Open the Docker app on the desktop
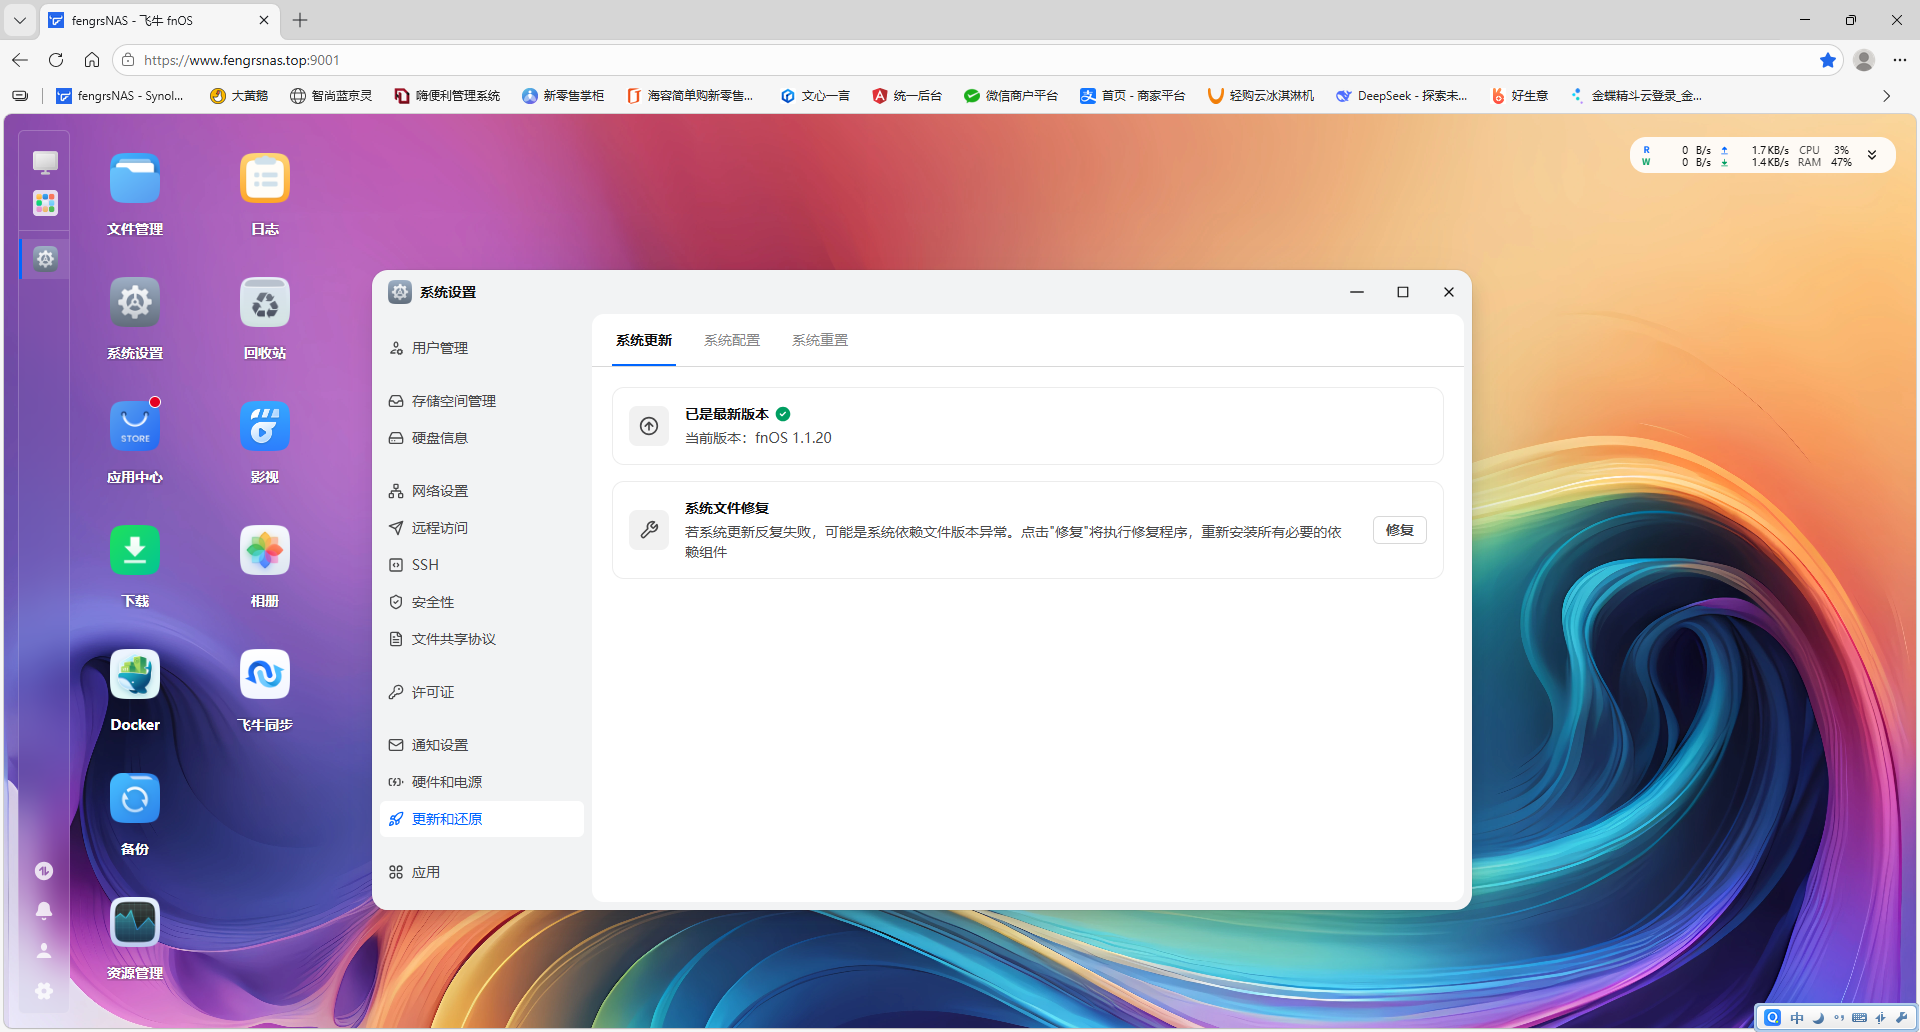The image size is (1920, 1032). 134,674
